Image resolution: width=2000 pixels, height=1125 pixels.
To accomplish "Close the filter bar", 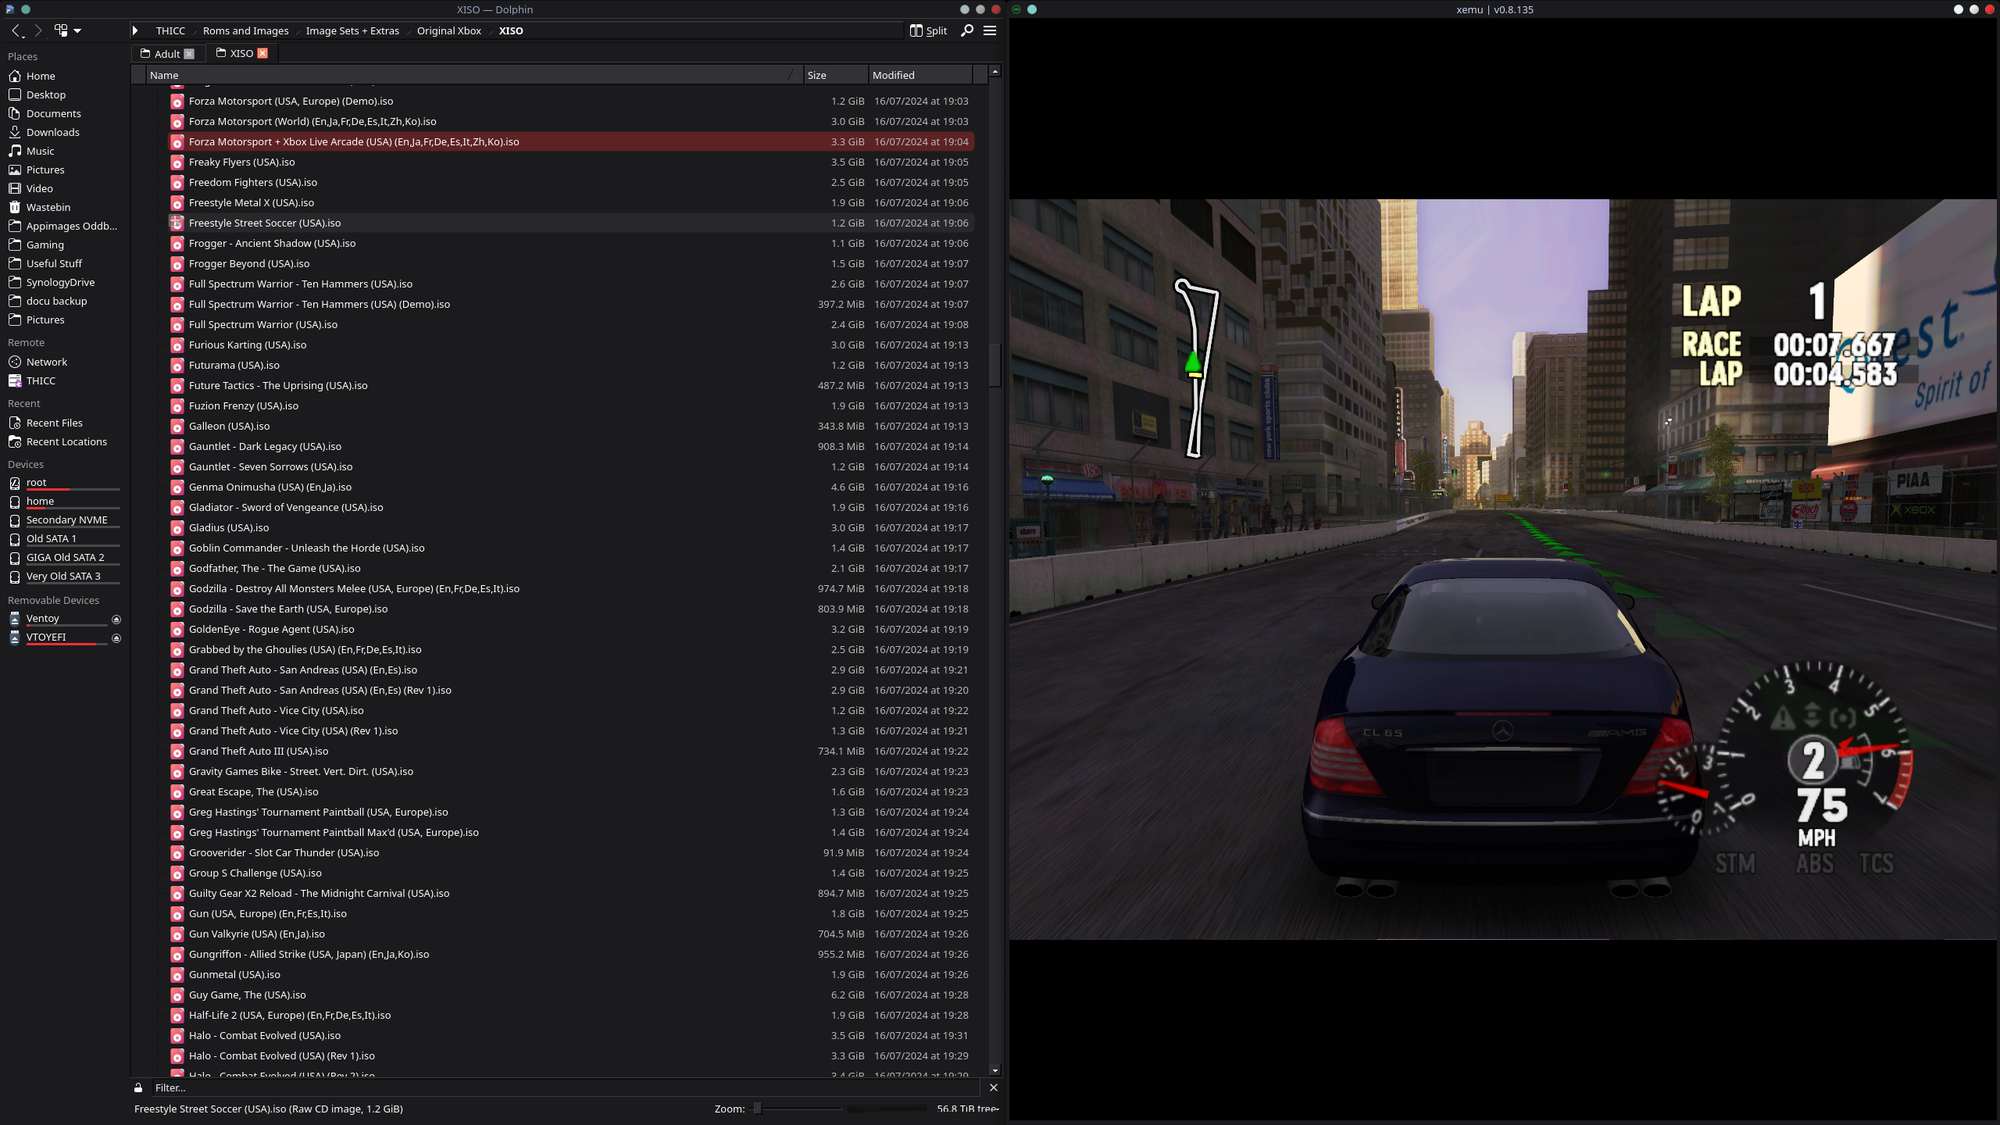I will coord(993,1088).
